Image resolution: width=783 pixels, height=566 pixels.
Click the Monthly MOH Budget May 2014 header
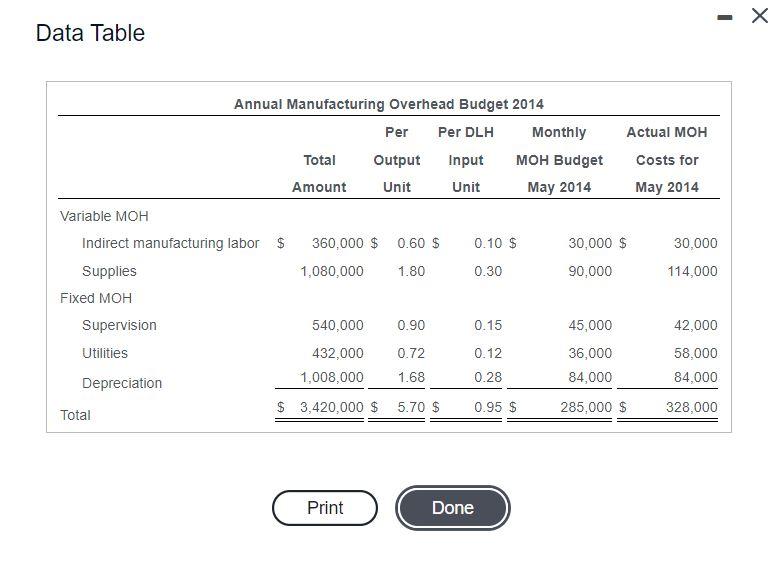(x=559, y=159)
